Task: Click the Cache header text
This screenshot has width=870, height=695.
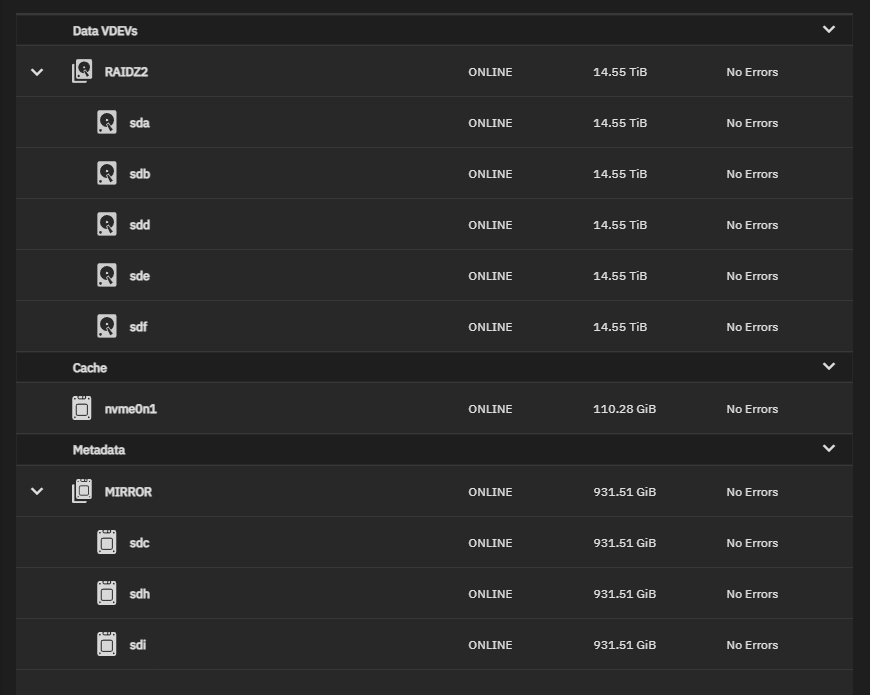Action: [x=89, y=368]
